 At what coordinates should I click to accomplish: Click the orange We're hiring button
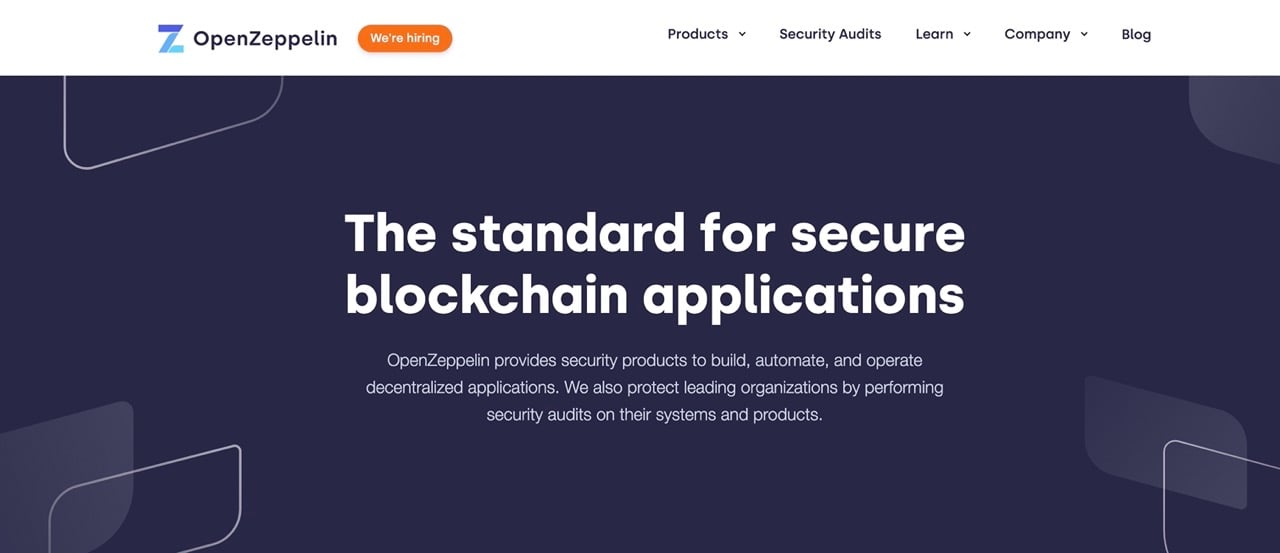click(405, 38)
